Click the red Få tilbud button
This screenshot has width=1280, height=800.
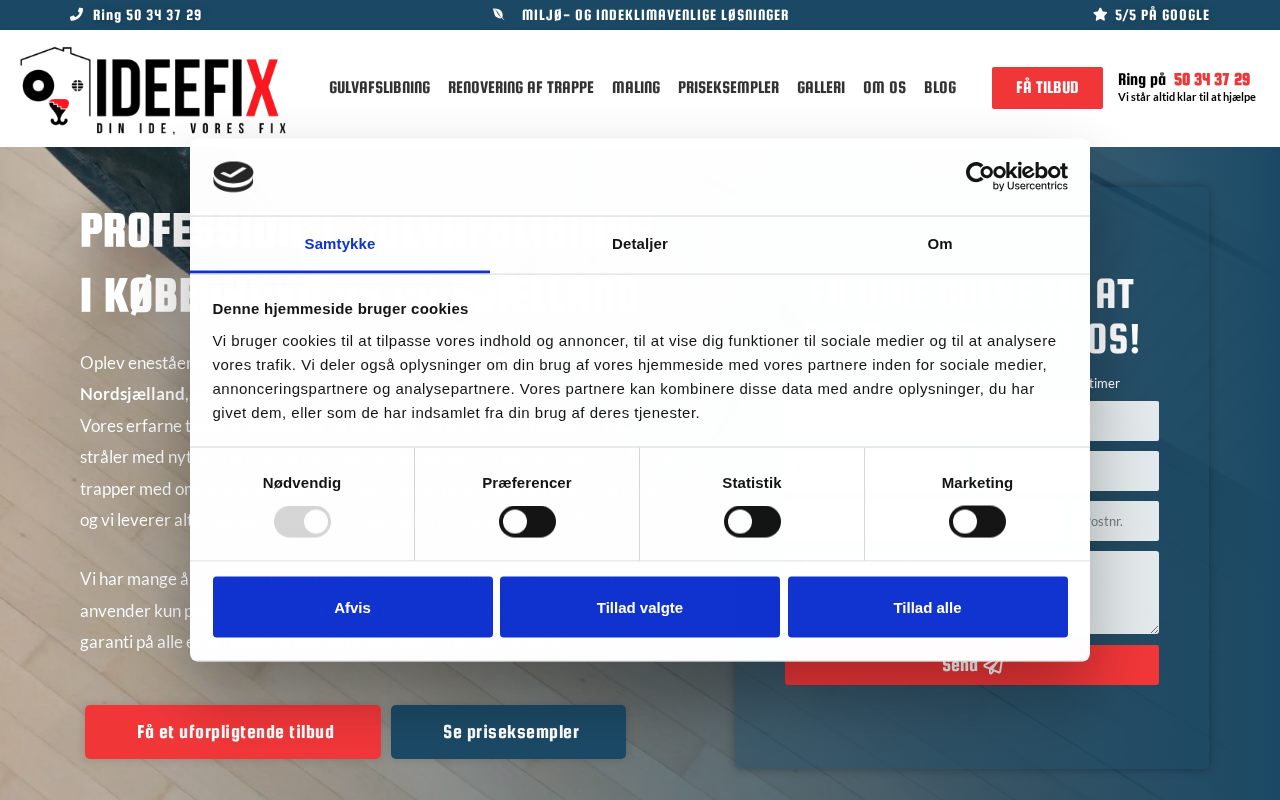pos(1047,88)
